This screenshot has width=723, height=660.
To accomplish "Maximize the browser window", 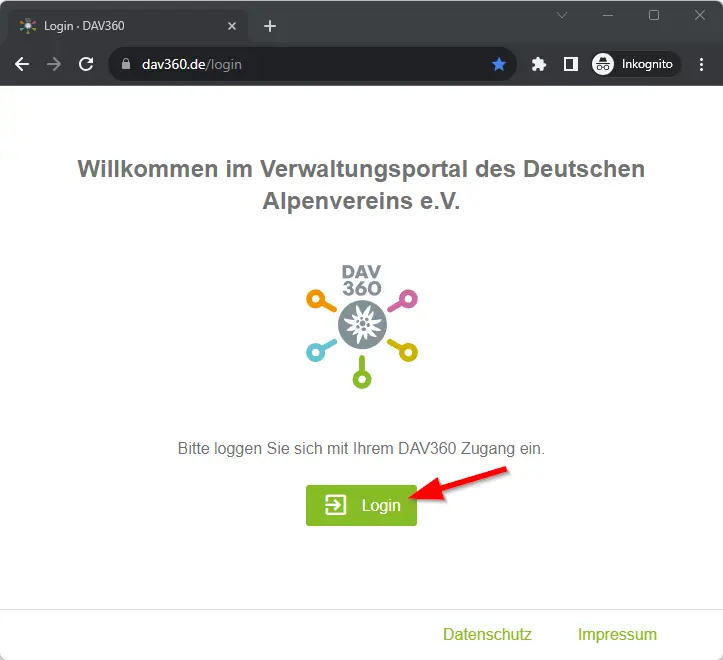I will (x=654, y=15).
